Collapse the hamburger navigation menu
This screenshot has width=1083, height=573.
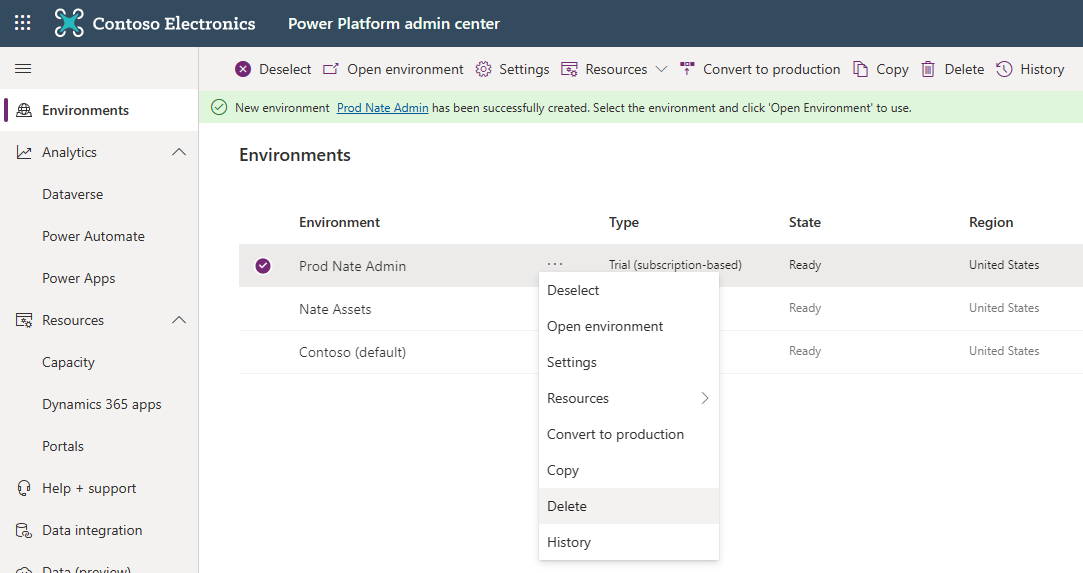click(x=23, y=68)
